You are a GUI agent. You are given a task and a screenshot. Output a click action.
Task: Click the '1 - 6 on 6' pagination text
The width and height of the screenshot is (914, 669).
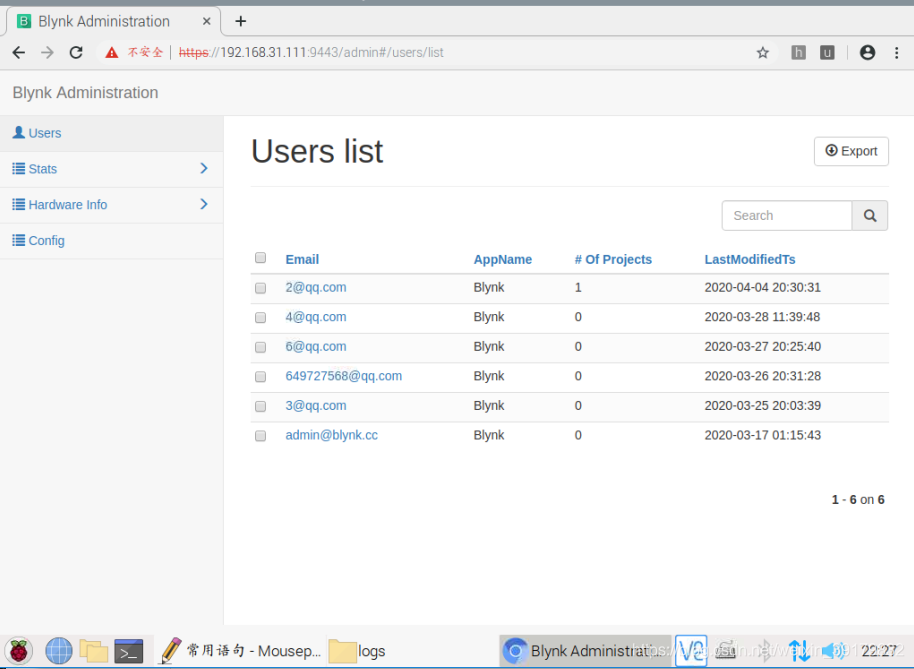[857, 499]
